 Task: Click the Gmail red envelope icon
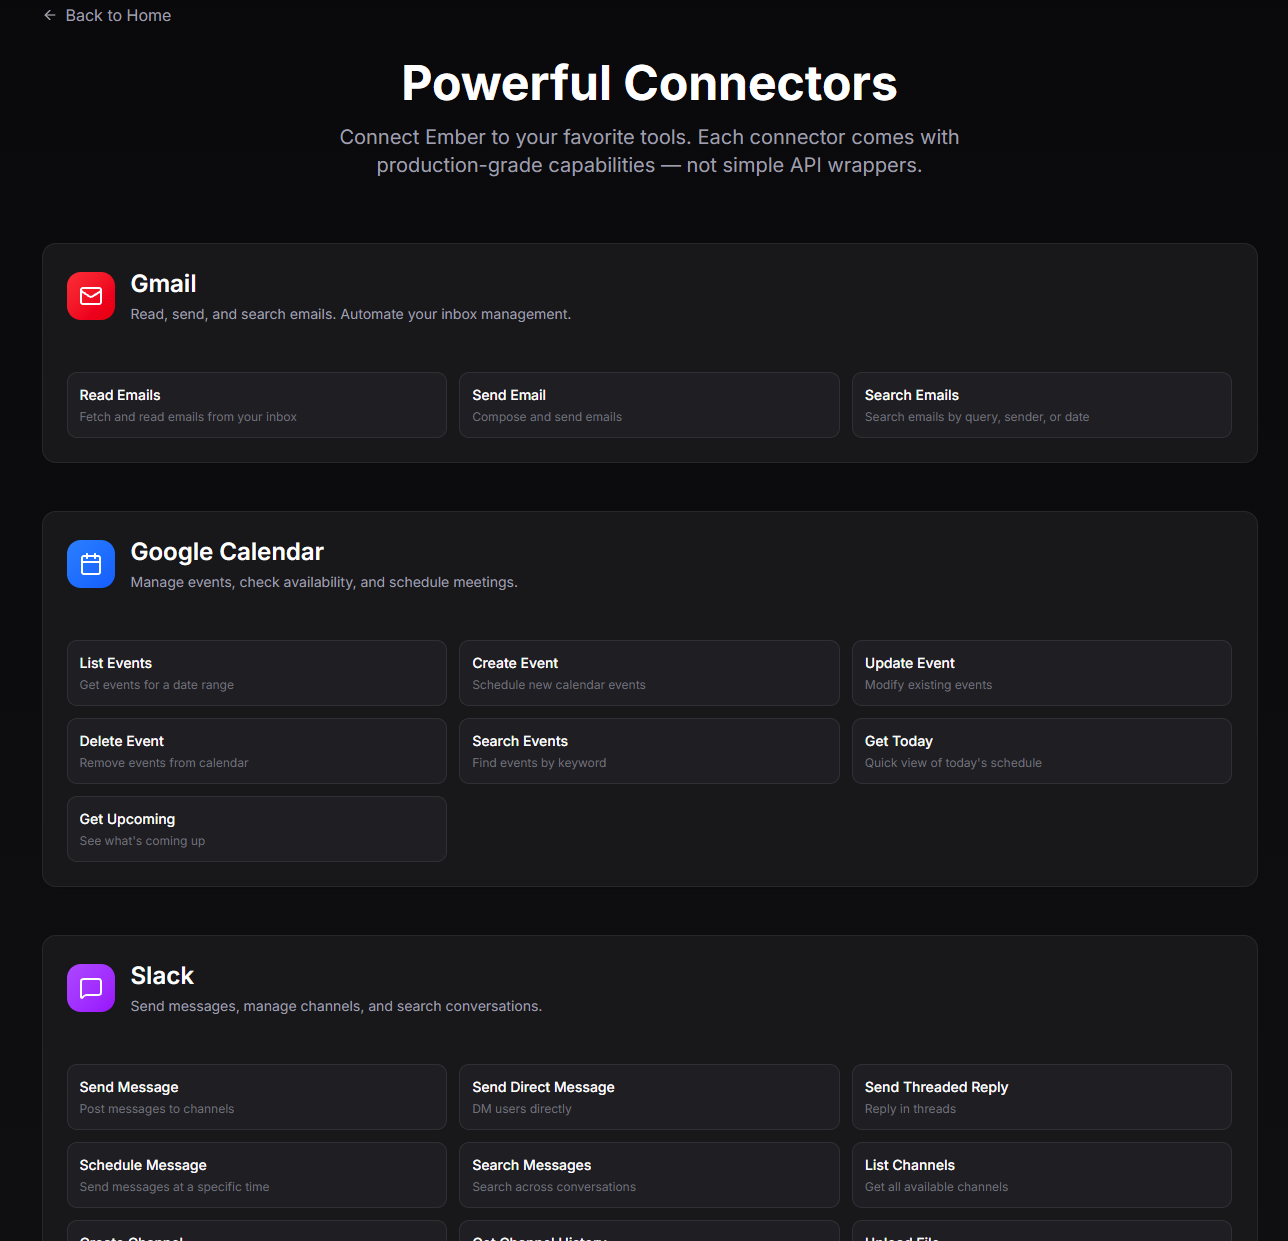coord(91,296)
